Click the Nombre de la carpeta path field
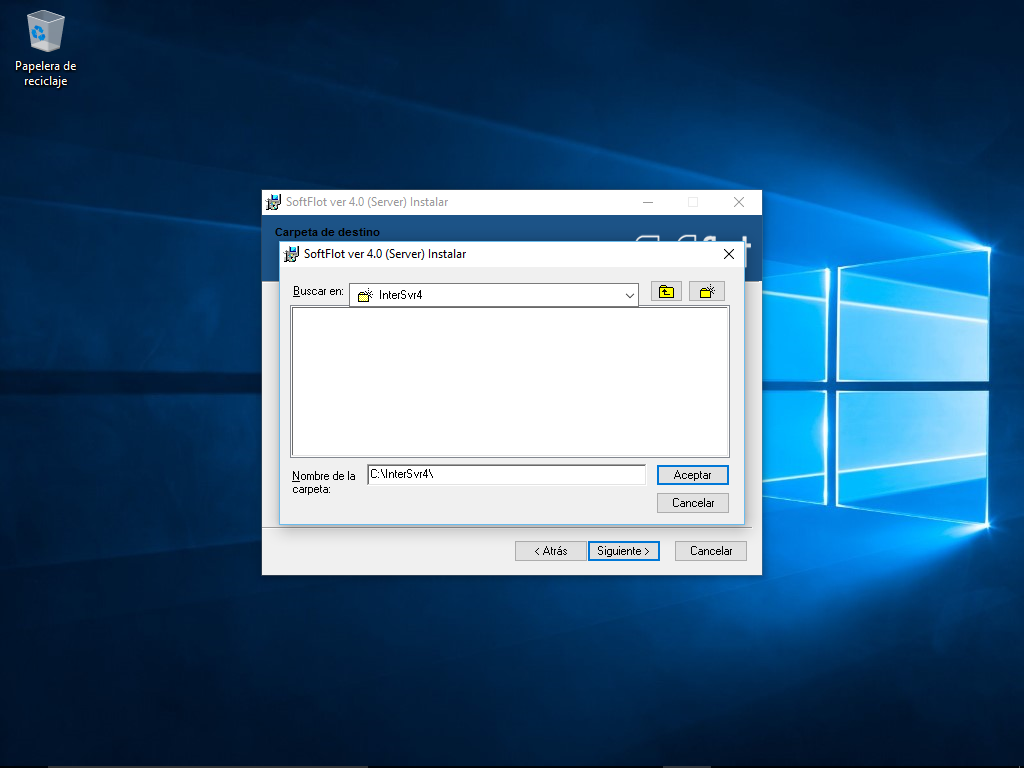Image resolution: width=1024 pixels, height=768 pixels. pyautogui.click(x=506, y=475)
